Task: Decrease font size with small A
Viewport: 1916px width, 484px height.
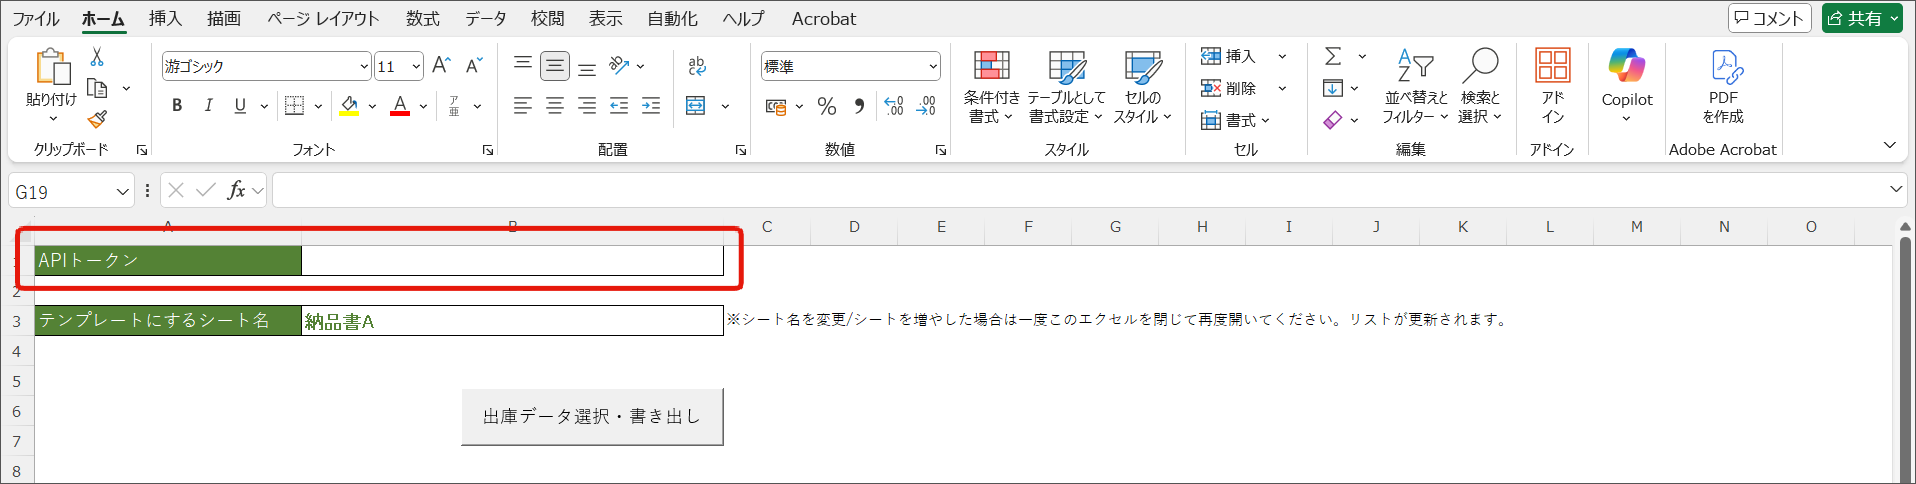Action: click(x=474, y=66)
